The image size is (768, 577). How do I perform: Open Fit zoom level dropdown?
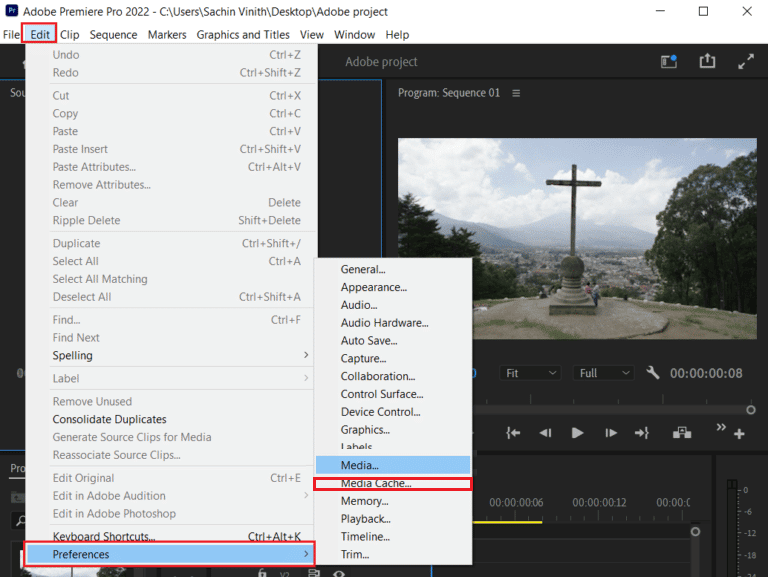point(530,373)
